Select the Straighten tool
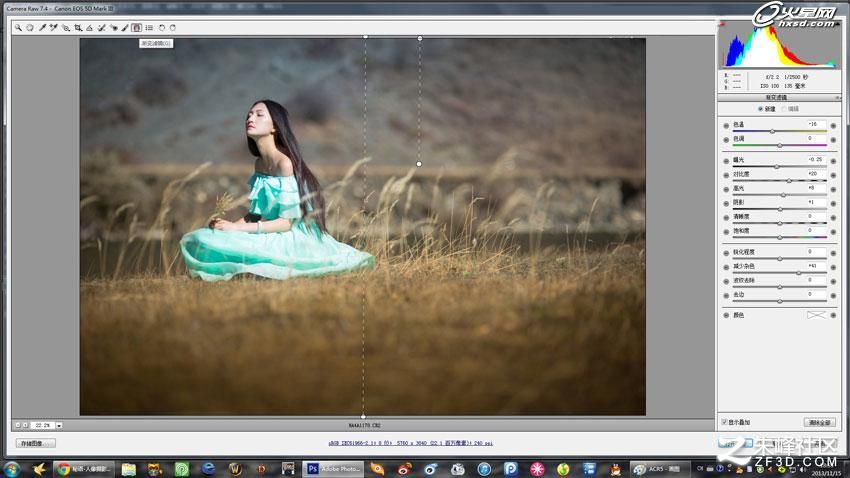This screenshot has height=478, width=850. [x=89, y=28]
